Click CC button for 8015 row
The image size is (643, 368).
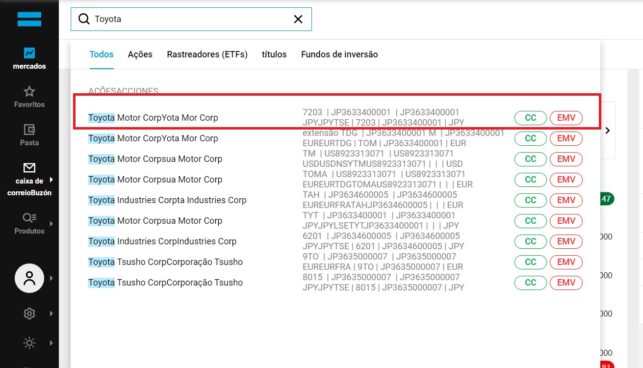(530, 282)
